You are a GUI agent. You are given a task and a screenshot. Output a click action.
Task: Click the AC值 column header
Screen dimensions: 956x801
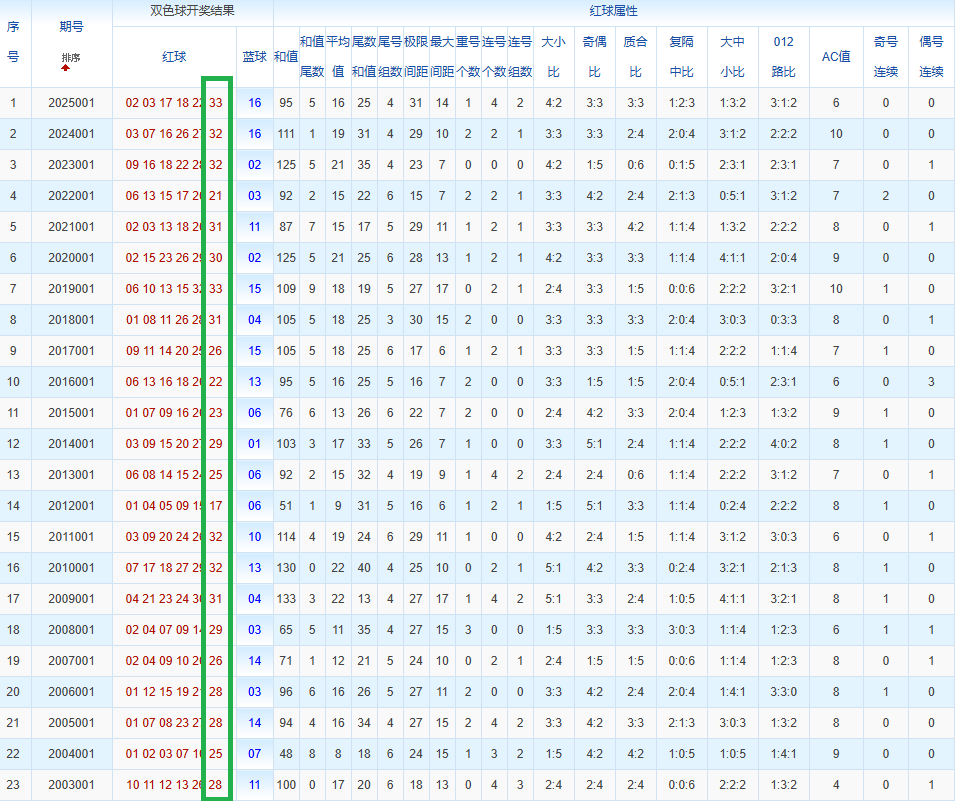836,57
